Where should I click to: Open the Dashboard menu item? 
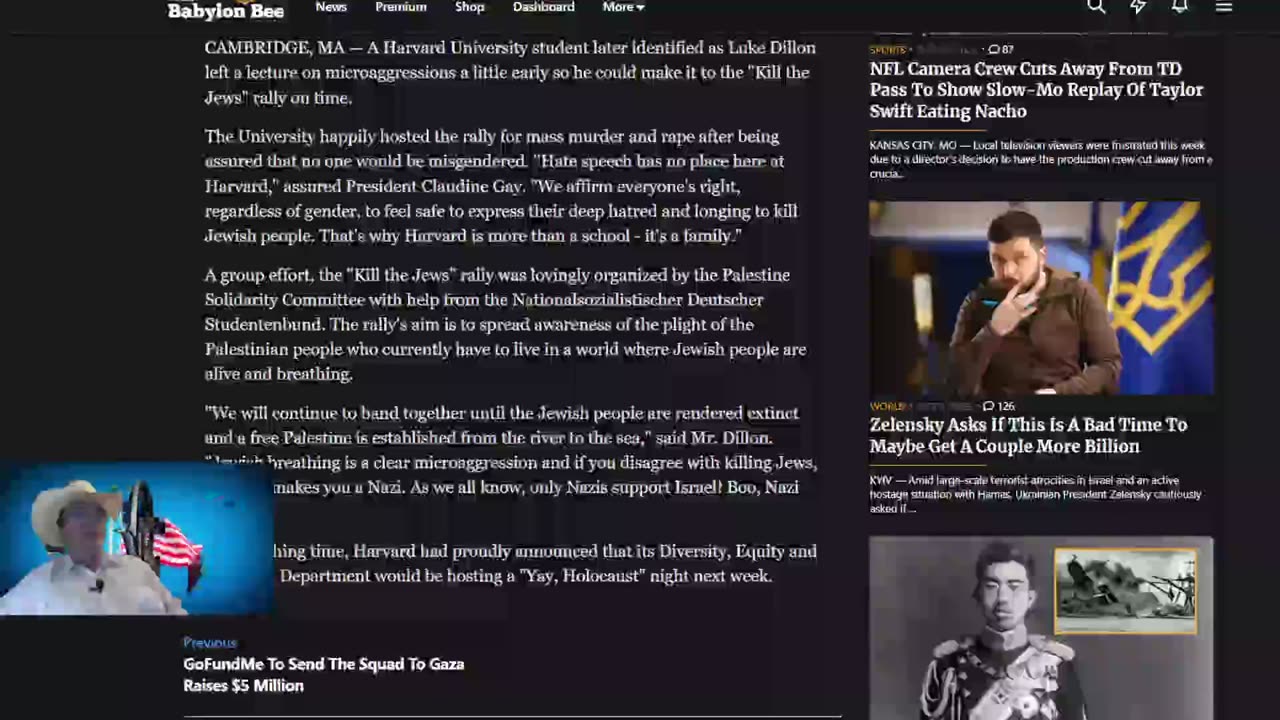(x=544, y=7)
